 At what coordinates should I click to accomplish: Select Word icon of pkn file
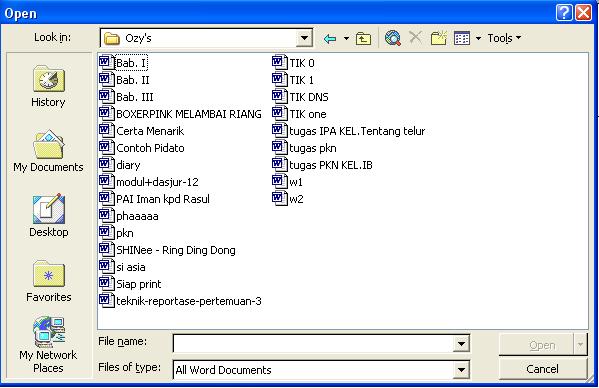(x=107, y=233)
